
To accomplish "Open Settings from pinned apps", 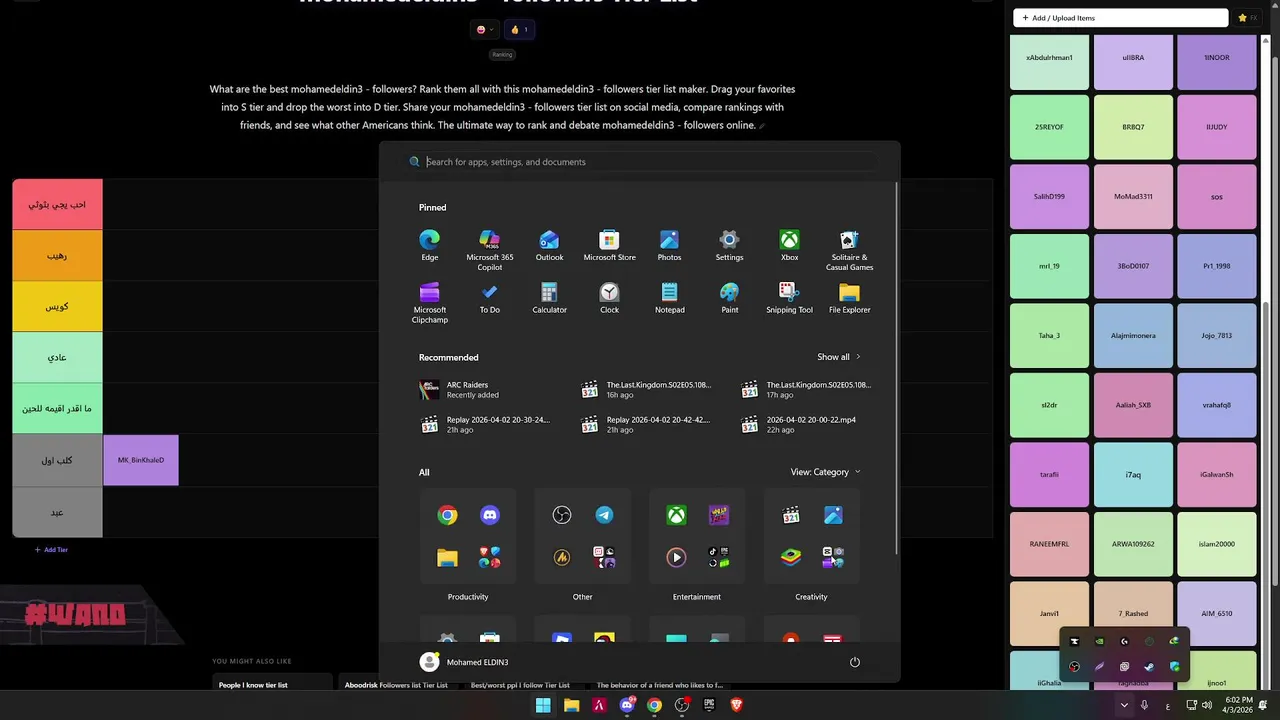I will [729, 246].
